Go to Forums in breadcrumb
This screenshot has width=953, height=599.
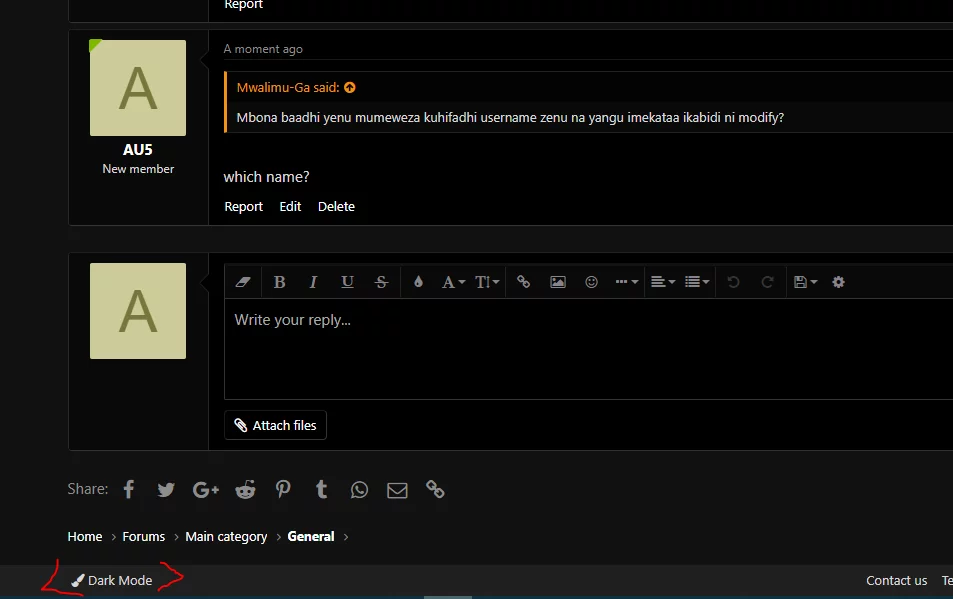(x=144, y=537)
